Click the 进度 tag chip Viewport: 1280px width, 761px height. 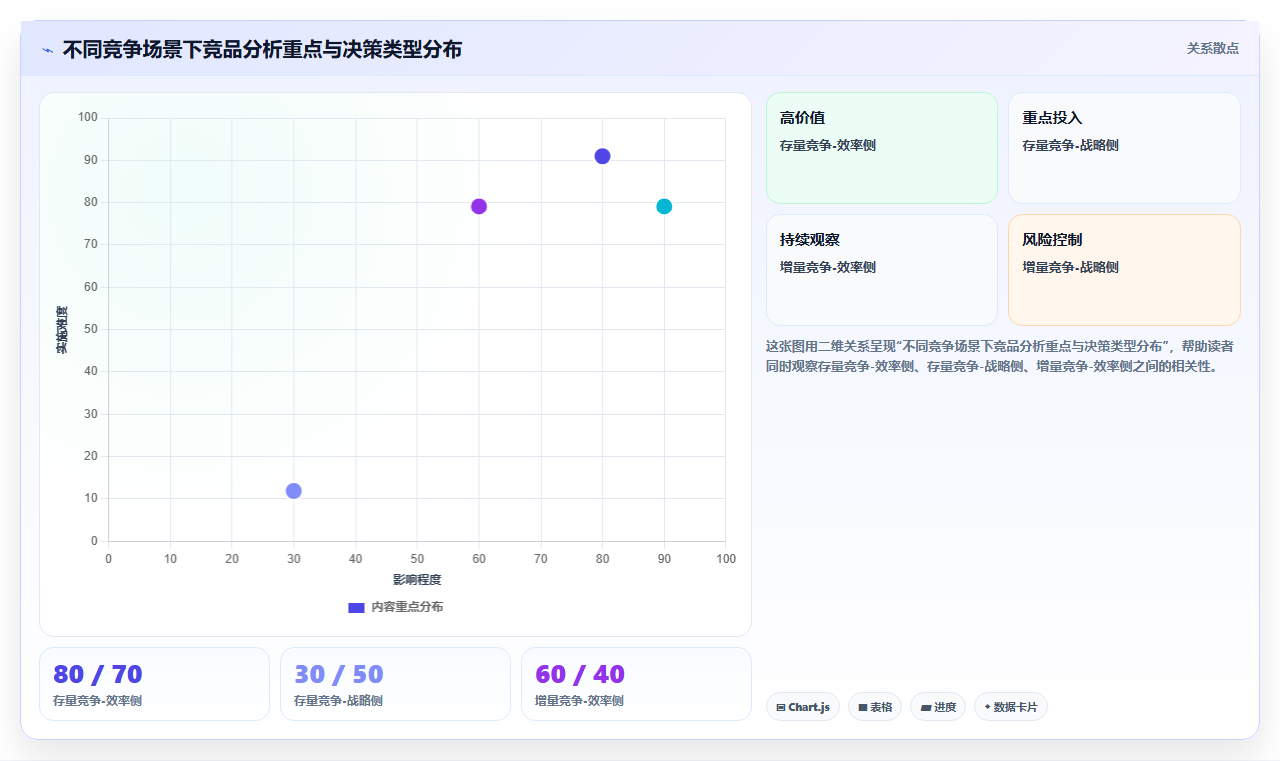click(938, 707)
